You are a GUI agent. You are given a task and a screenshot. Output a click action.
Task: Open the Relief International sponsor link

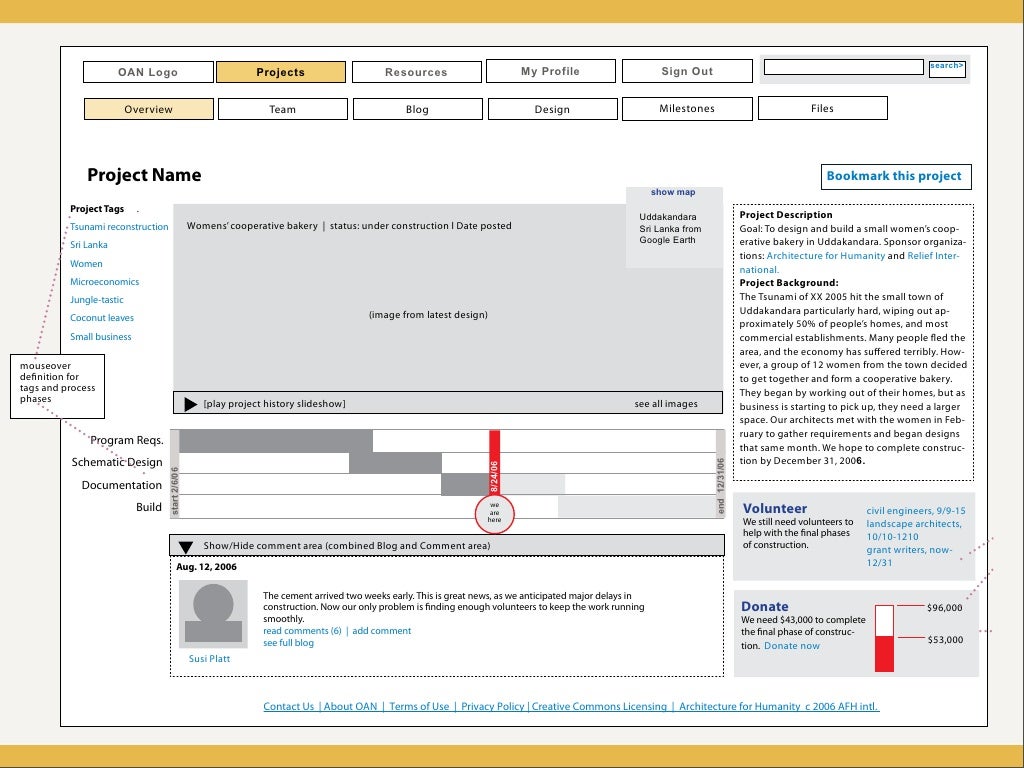click(x=933, y=256)
